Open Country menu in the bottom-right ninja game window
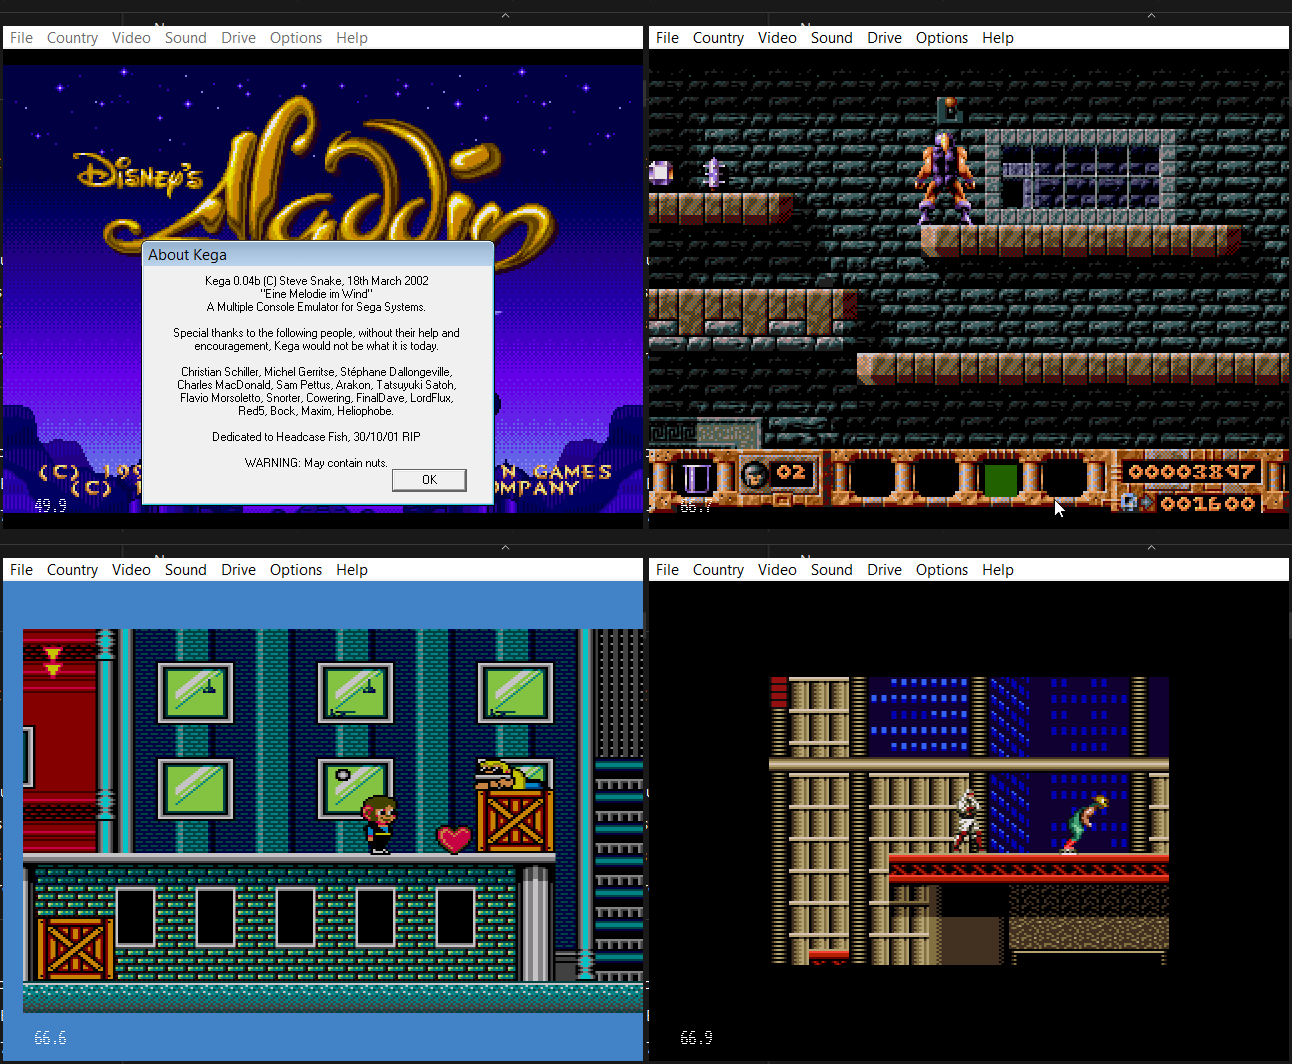 click(718, 570)
